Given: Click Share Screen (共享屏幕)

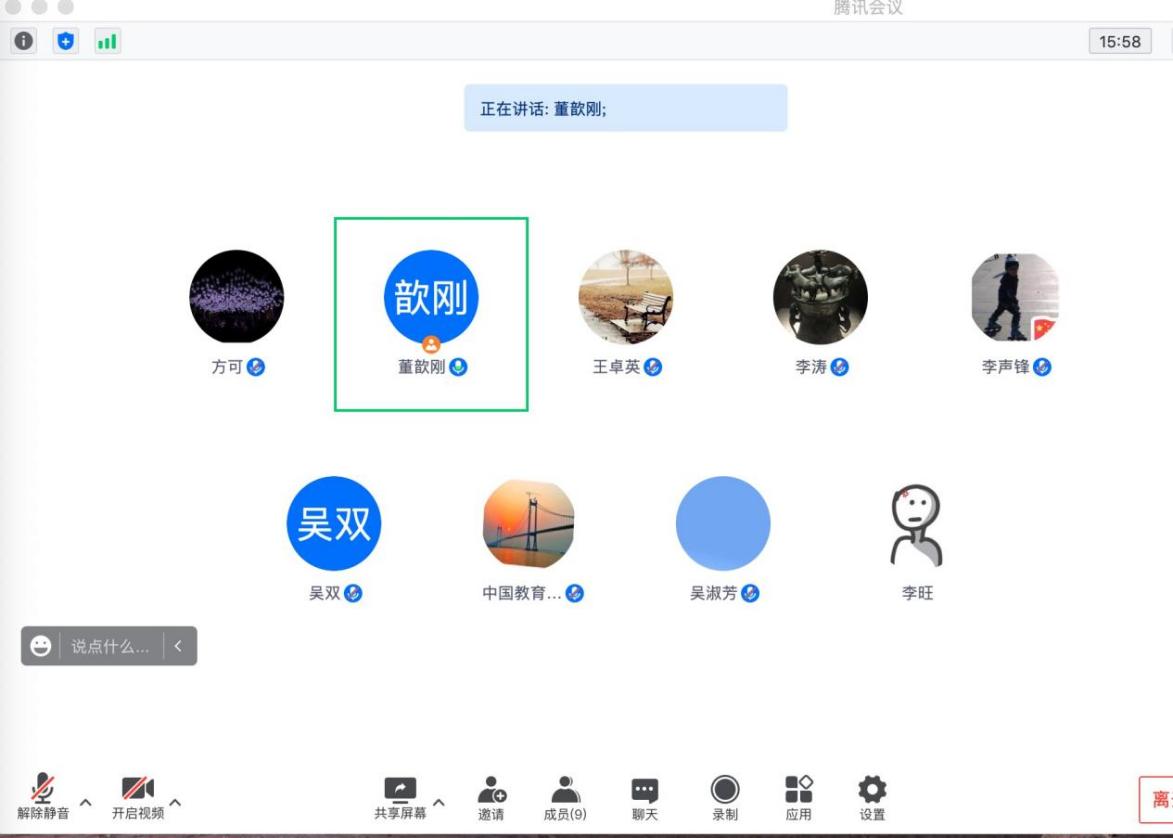Looking at the screenshot, I should 400,797.
